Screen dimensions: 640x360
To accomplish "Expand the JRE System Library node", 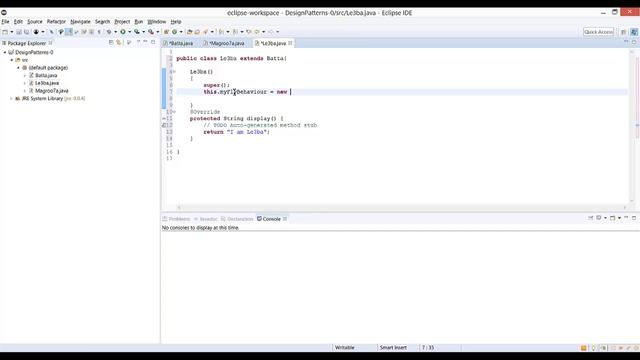I will click(x=11, y=98).
